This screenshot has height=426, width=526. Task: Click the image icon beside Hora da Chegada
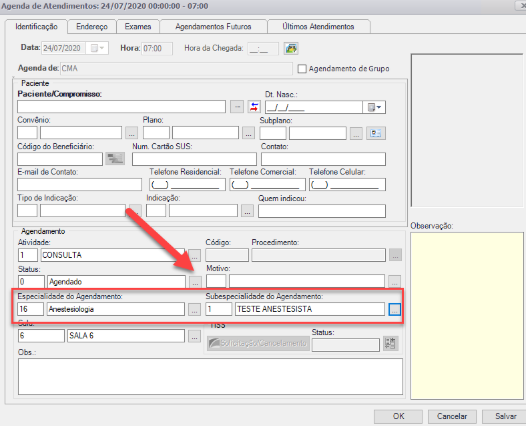pyautogui.click(x=291, y=48)
